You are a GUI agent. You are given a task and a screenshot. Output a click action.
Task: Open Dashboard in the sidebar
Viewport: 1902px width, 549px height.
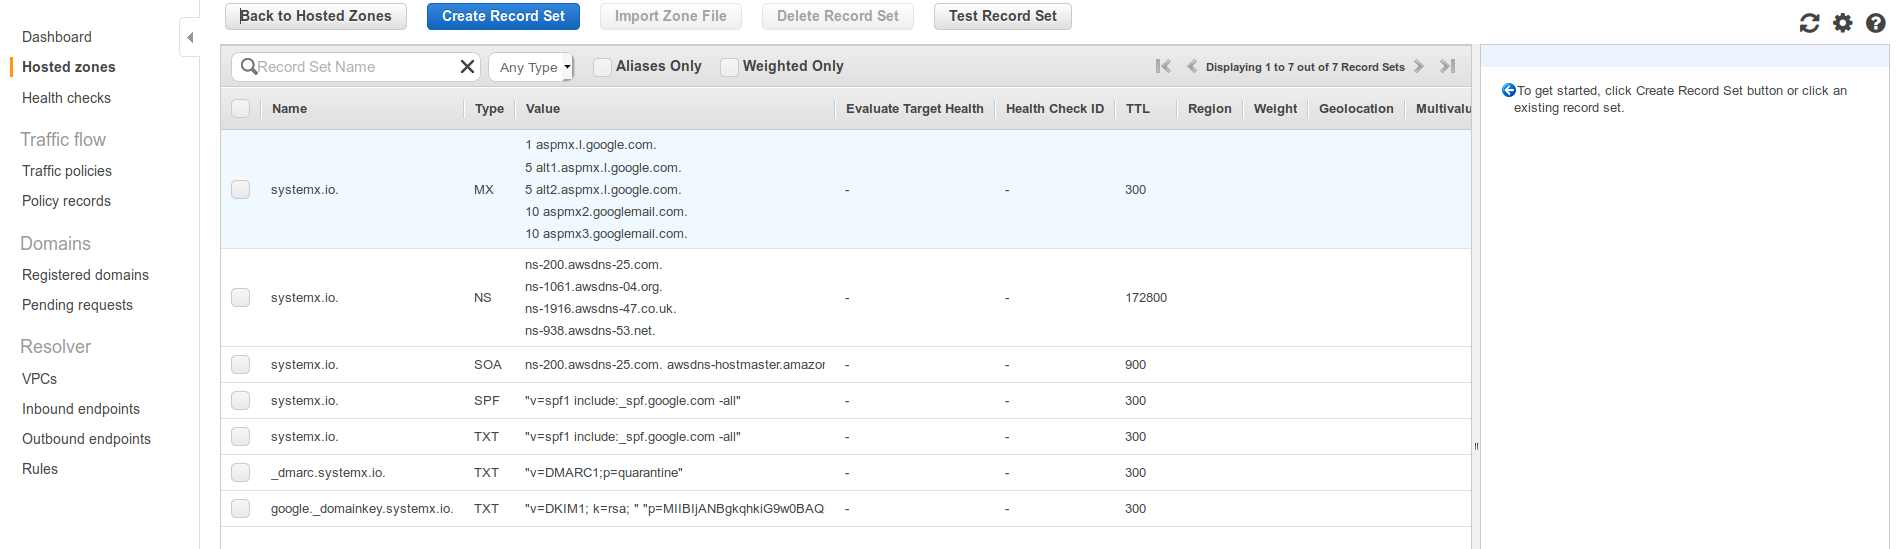[x=57, y=37]
